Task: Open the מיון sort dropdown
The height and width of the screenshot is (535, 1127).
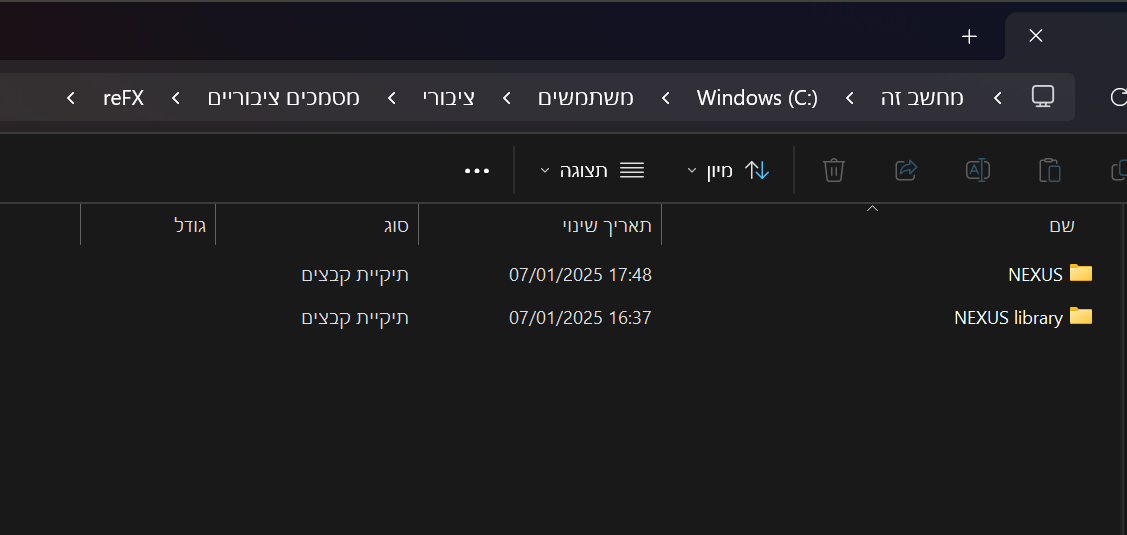Action: [x=727, y=170]
